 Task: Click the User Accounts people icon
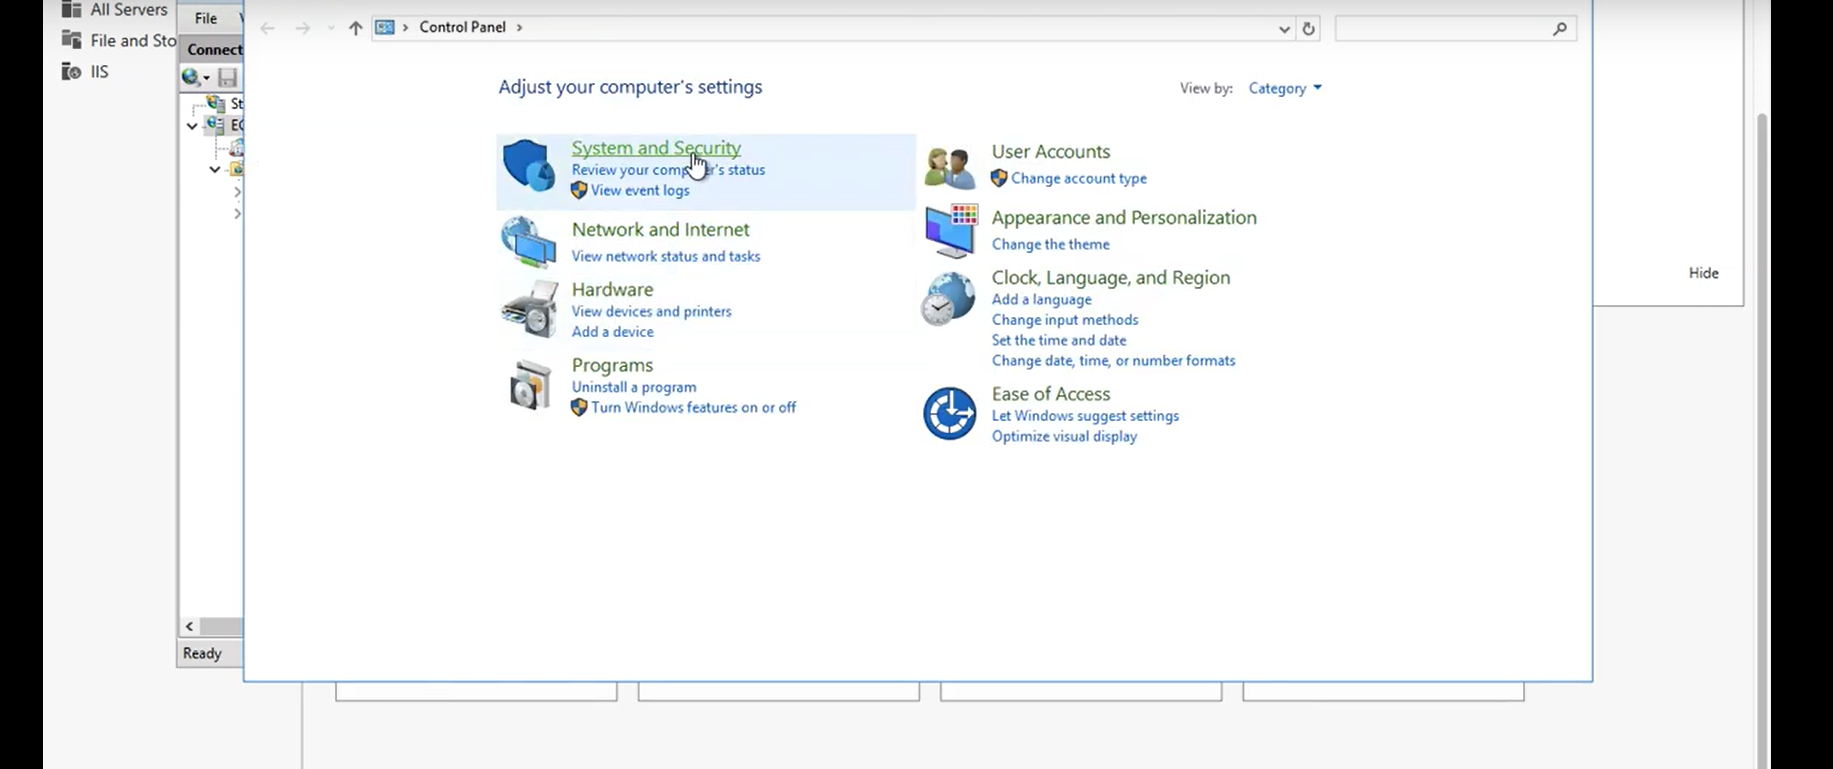coord(949,167)
